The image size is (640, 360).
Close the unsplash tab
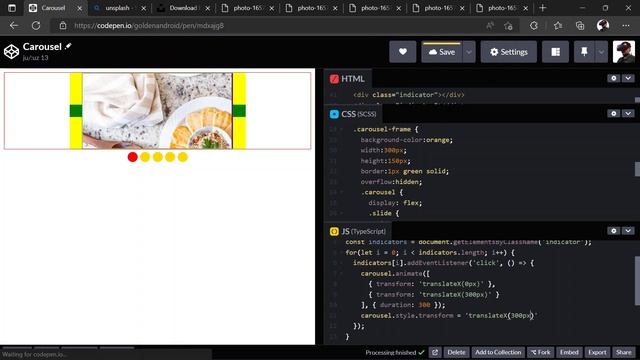click(144, 8)
